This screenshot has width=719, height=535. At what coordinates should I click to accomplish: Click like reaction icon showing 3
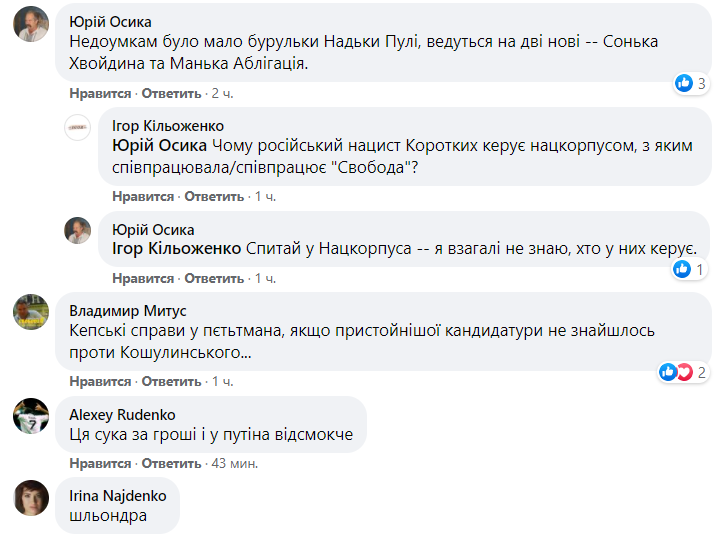coord(684,83)
